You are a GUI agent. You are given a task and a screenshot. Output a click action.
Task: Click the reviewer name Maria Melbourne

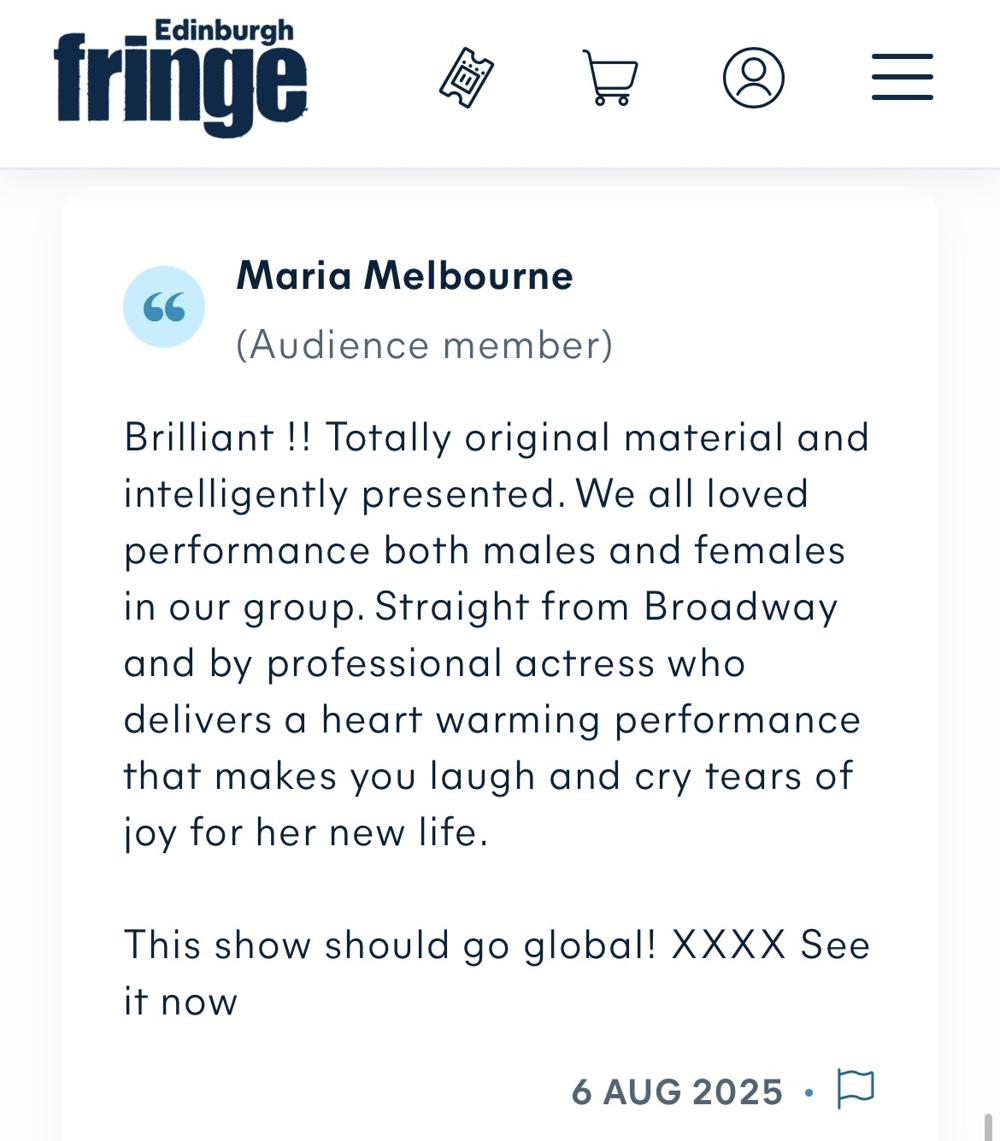(404, 276)
